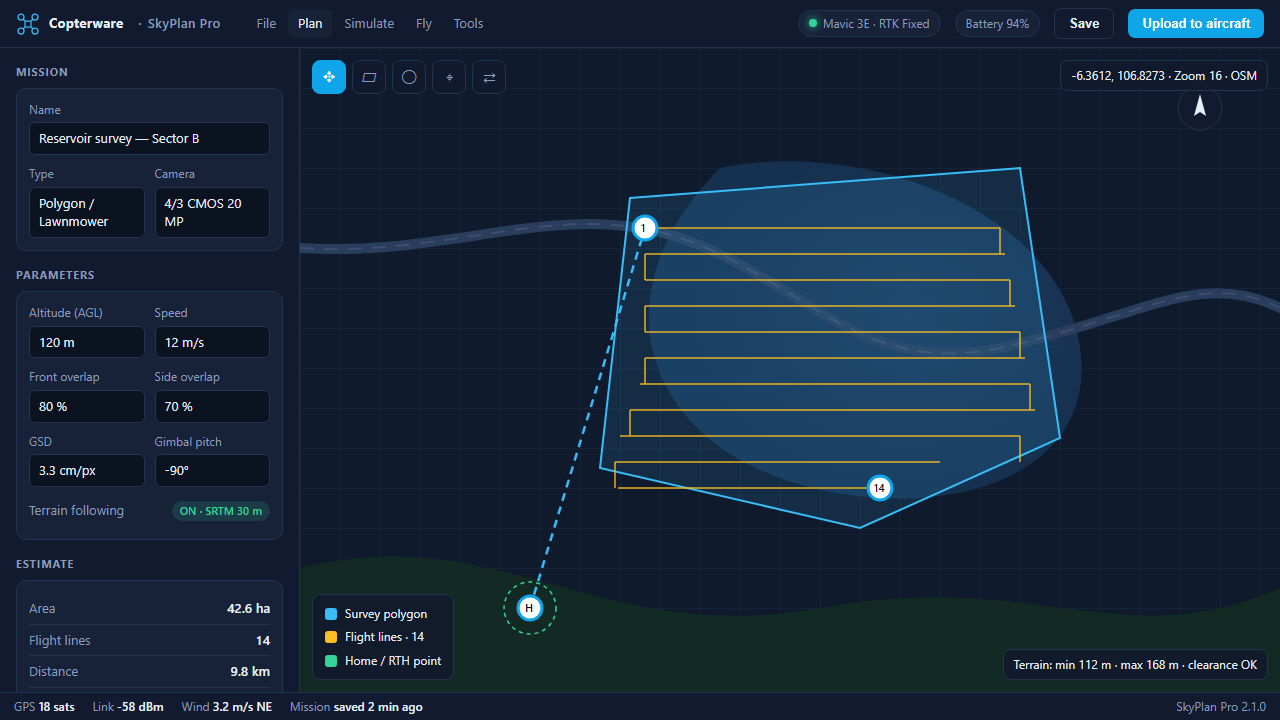The height and width of the screenshot is (720, 1280).
Task: Switch to the Simulate tab
Action: 369,24
